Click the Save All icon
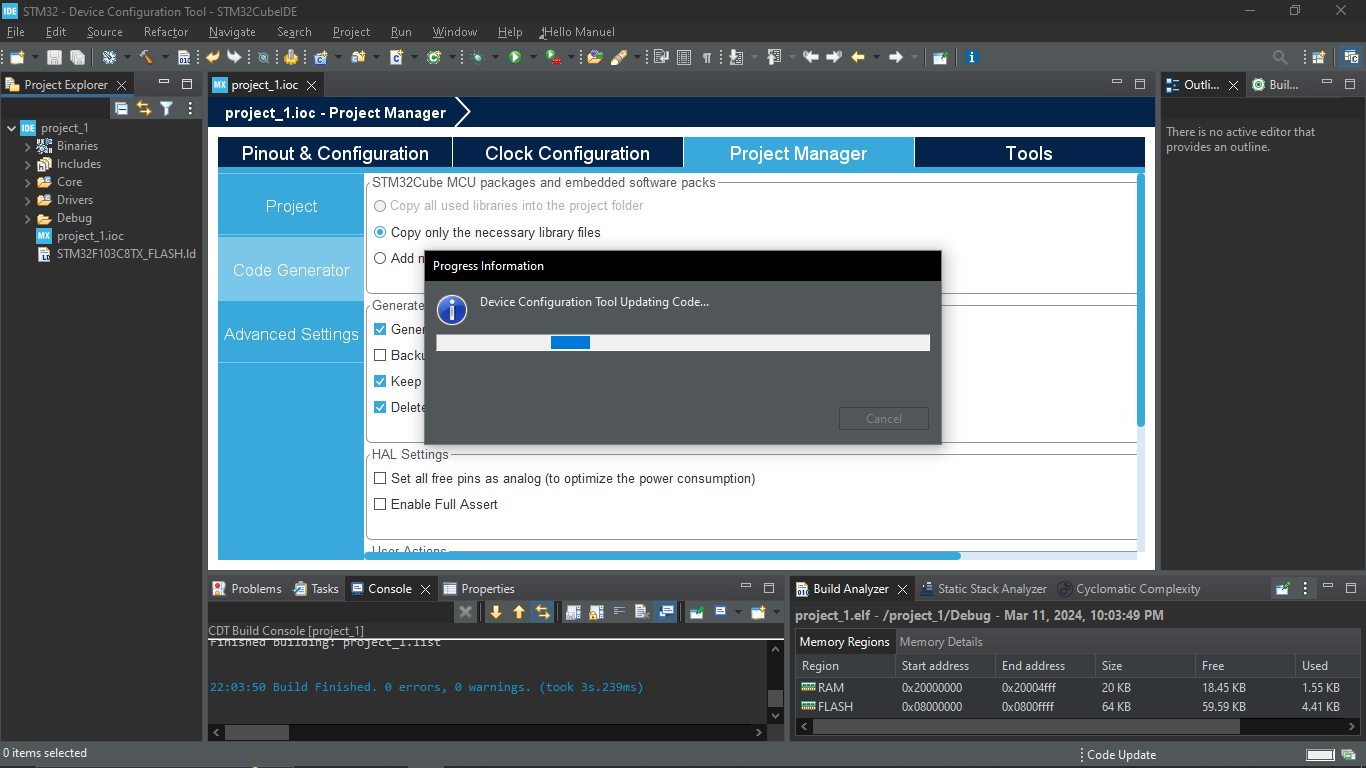 pos(77,57)
